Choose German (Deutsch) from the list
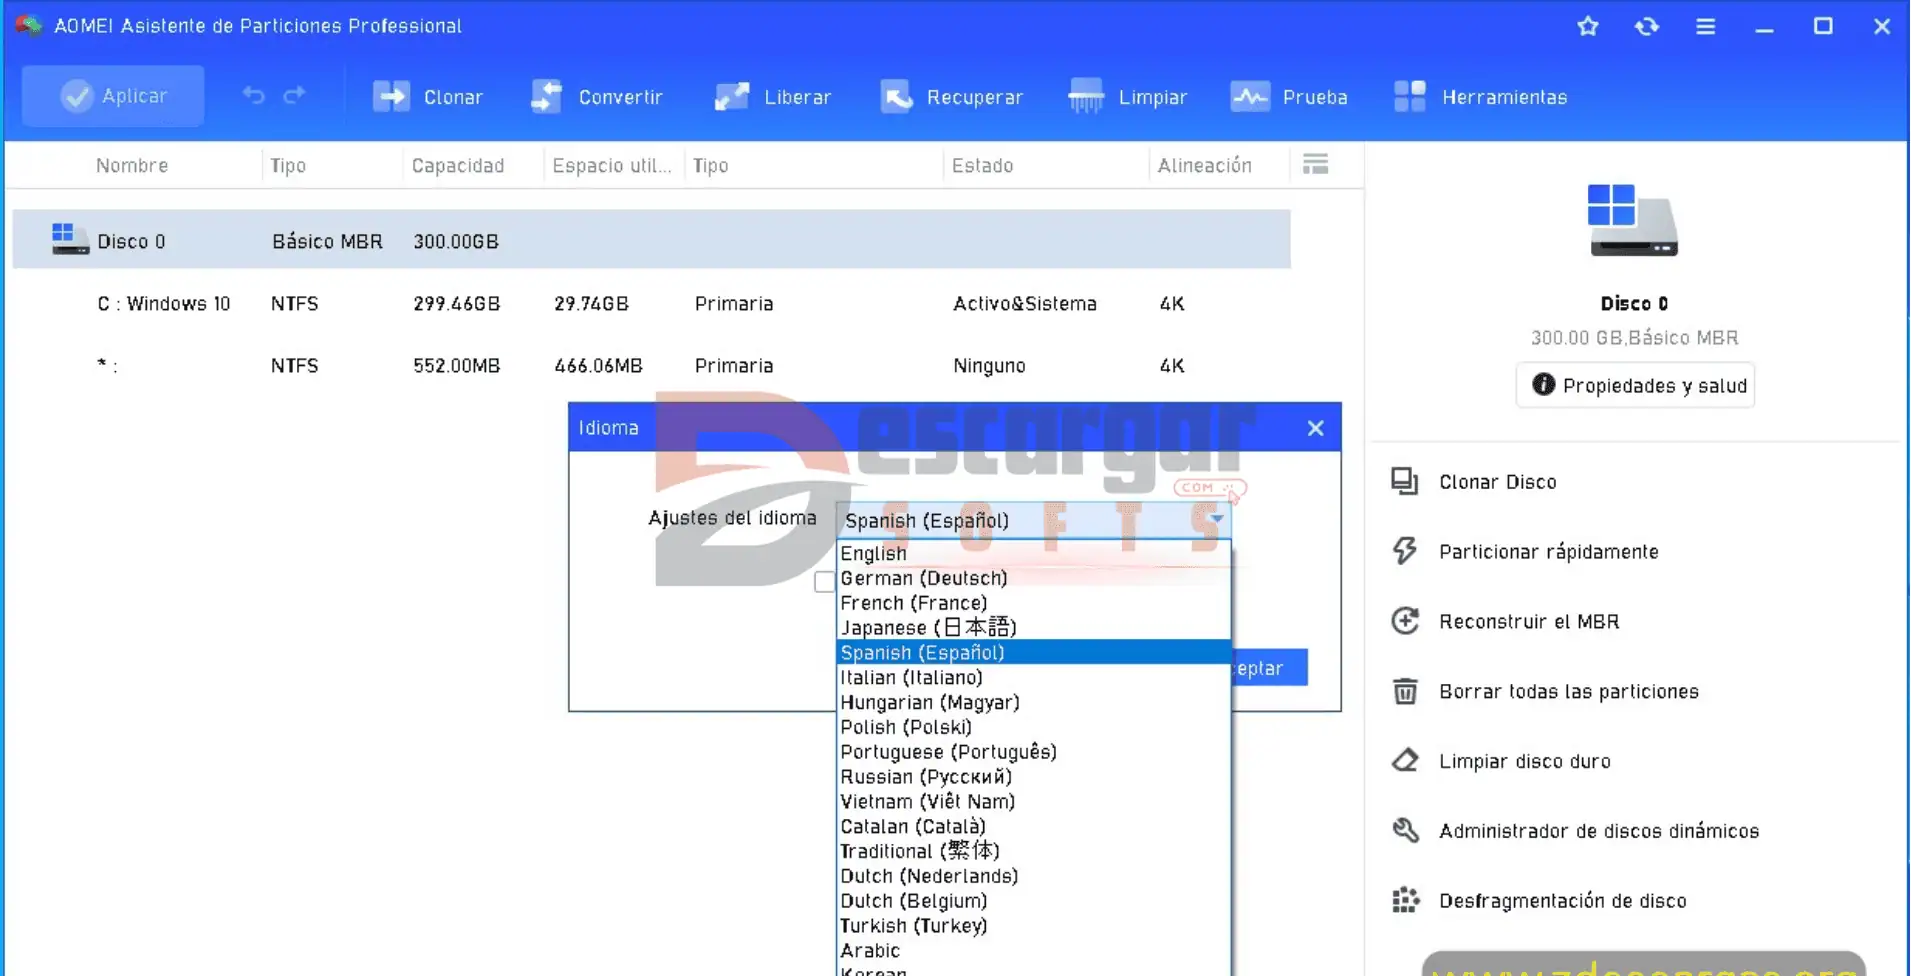1911x976 pixels. coord(1033,578)
